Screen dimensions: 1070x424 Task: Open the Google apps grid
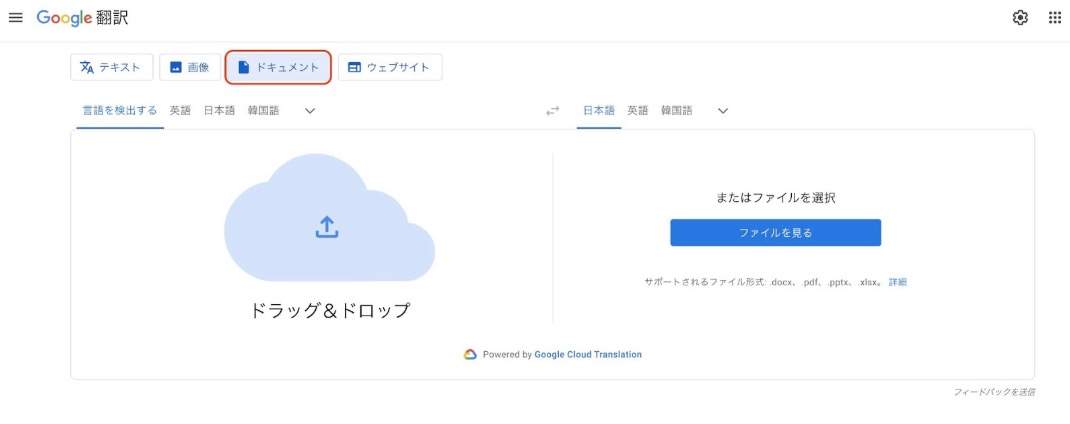click(x=1054, y=18)
